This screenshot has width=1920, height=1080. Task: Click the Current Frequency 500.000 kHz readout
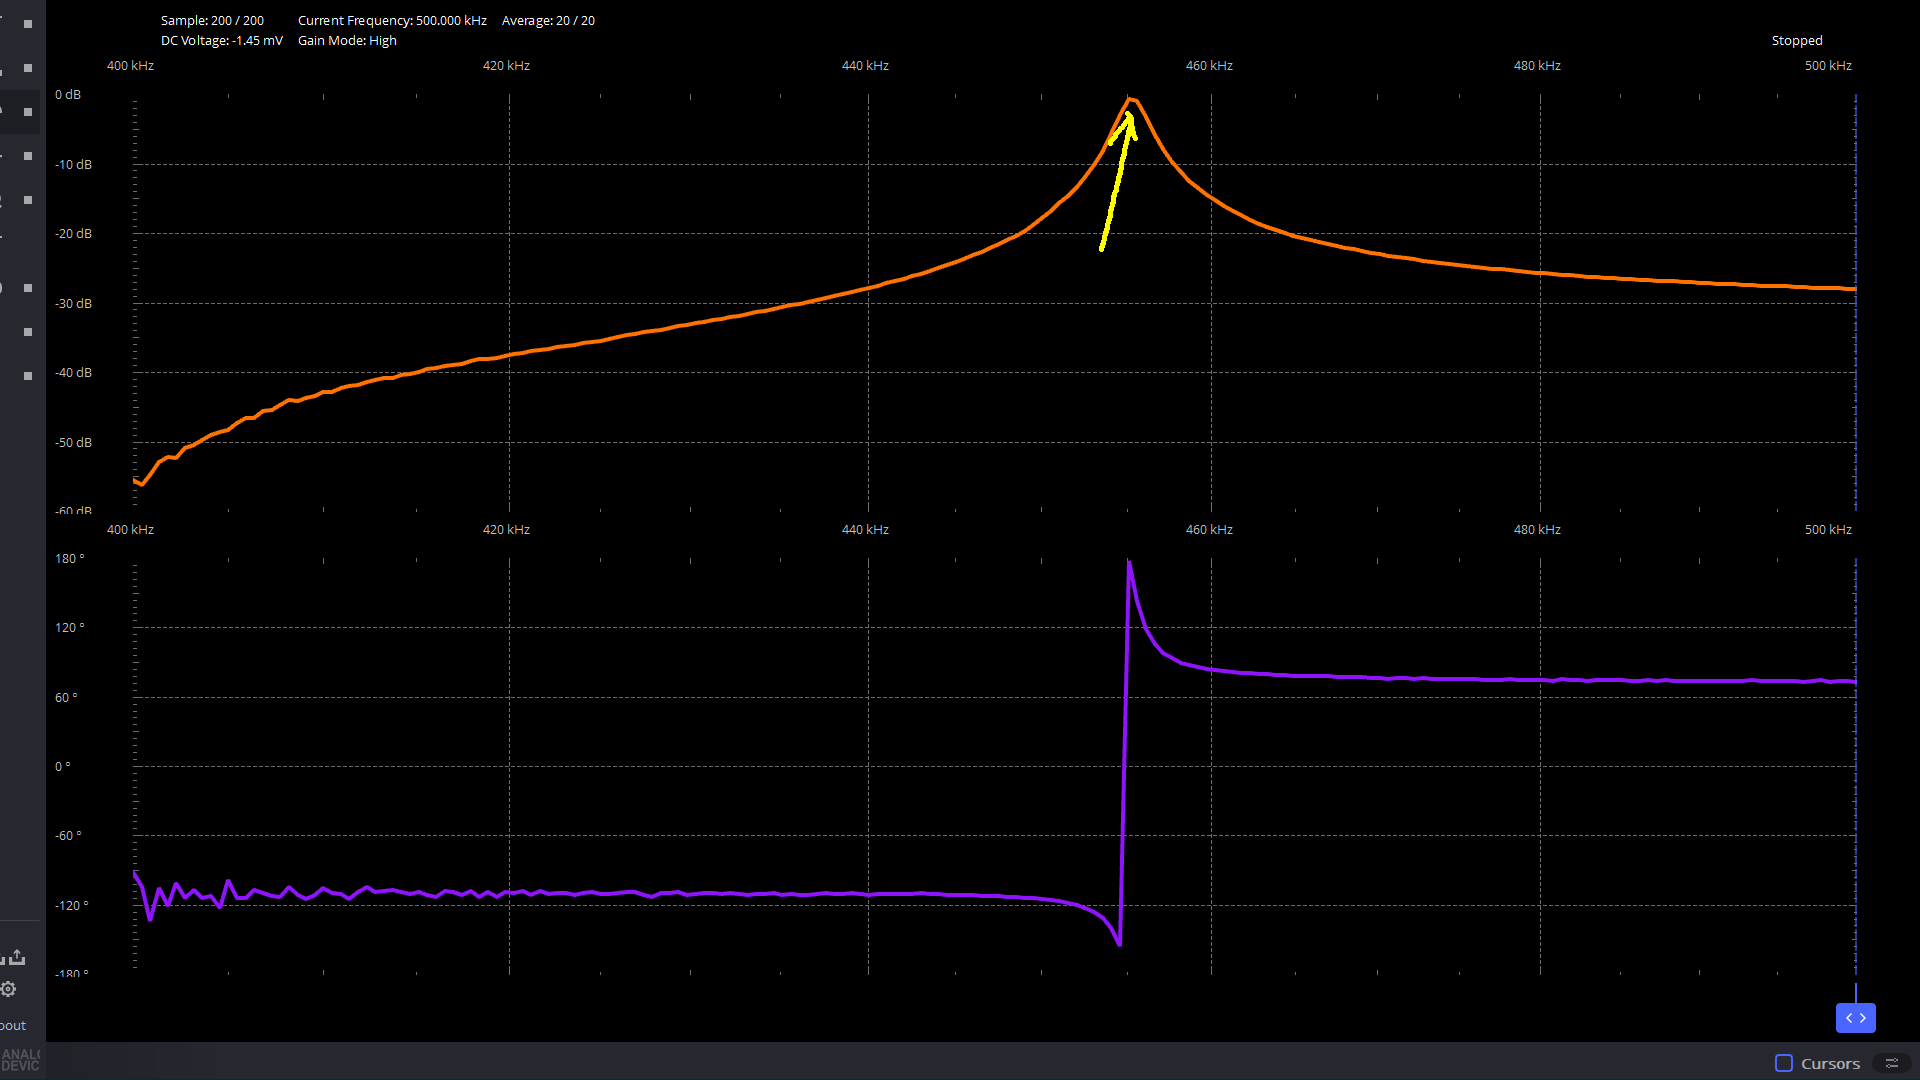[x=392, y=21]
